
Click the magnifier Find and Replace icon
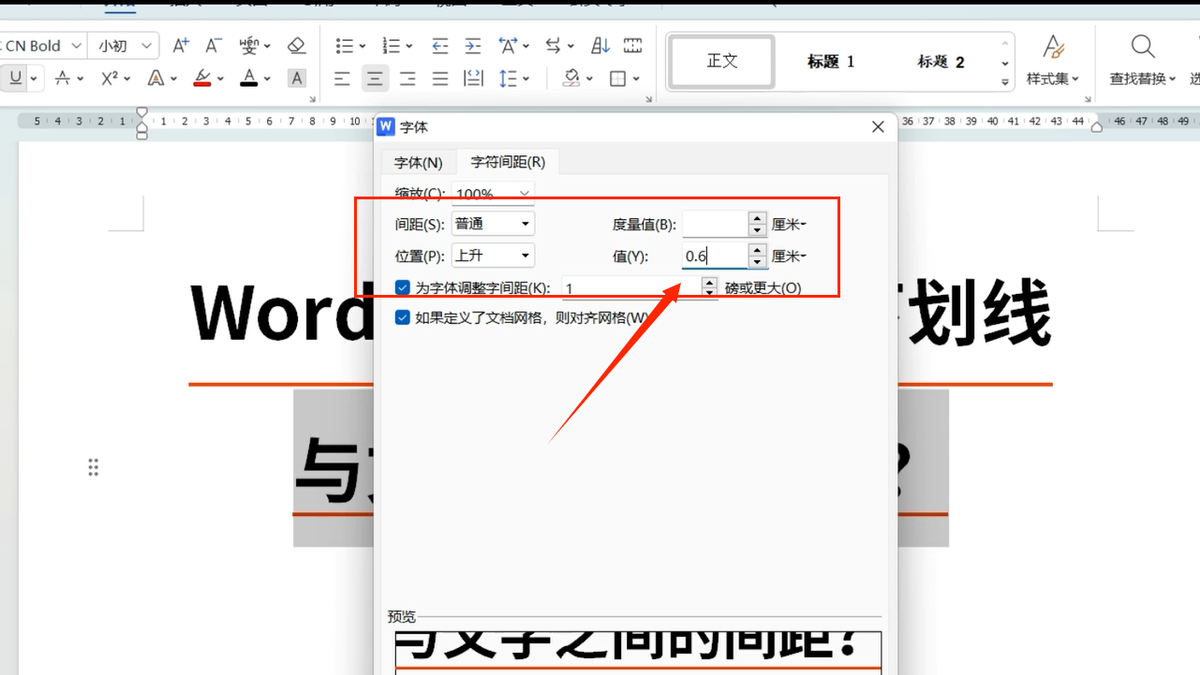[1143, 46]
